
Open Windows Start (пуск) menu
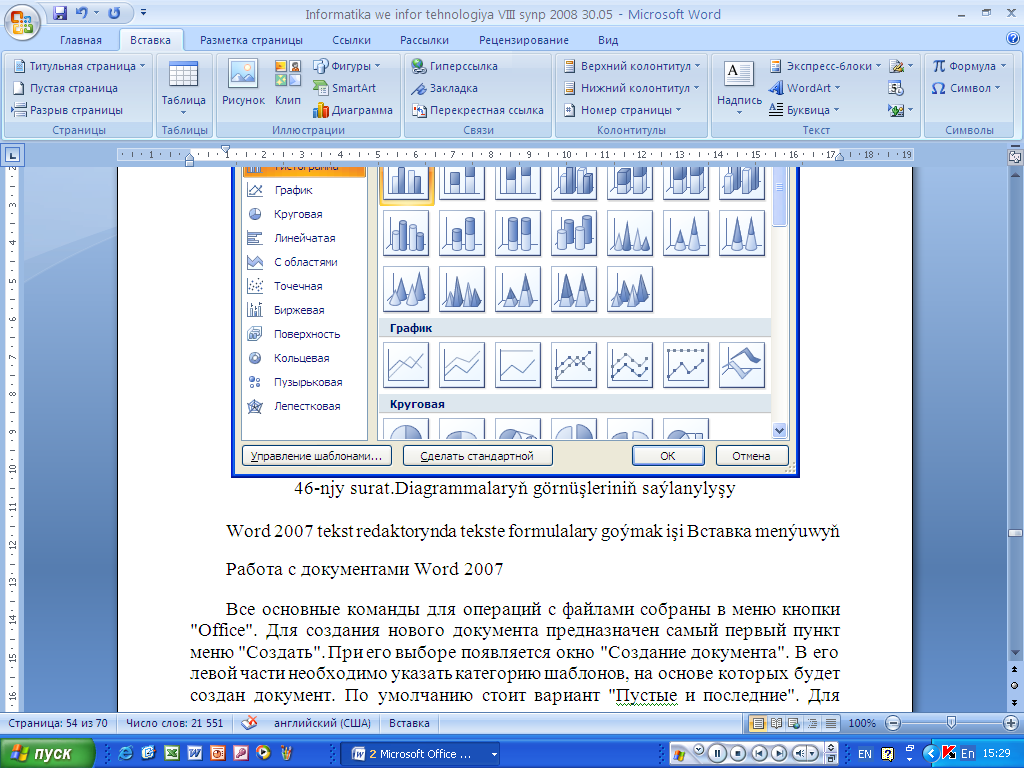click(x=47, y=754)
